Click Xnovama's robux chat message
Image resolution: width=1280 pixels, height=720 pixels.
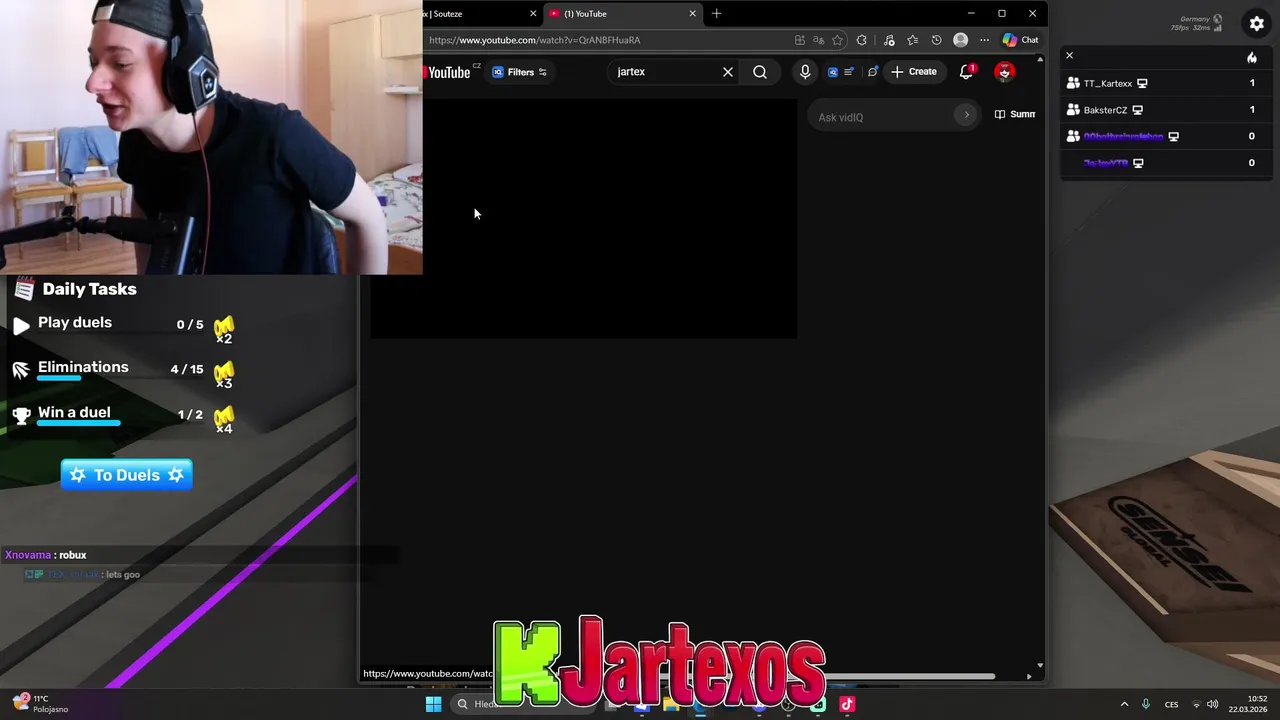coord(46,555)
